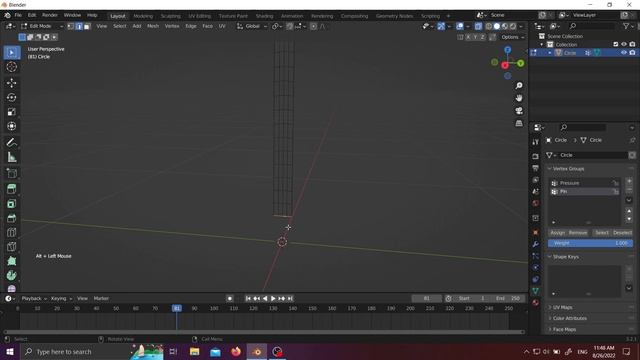Open the Vertex menu

point(172,26)
